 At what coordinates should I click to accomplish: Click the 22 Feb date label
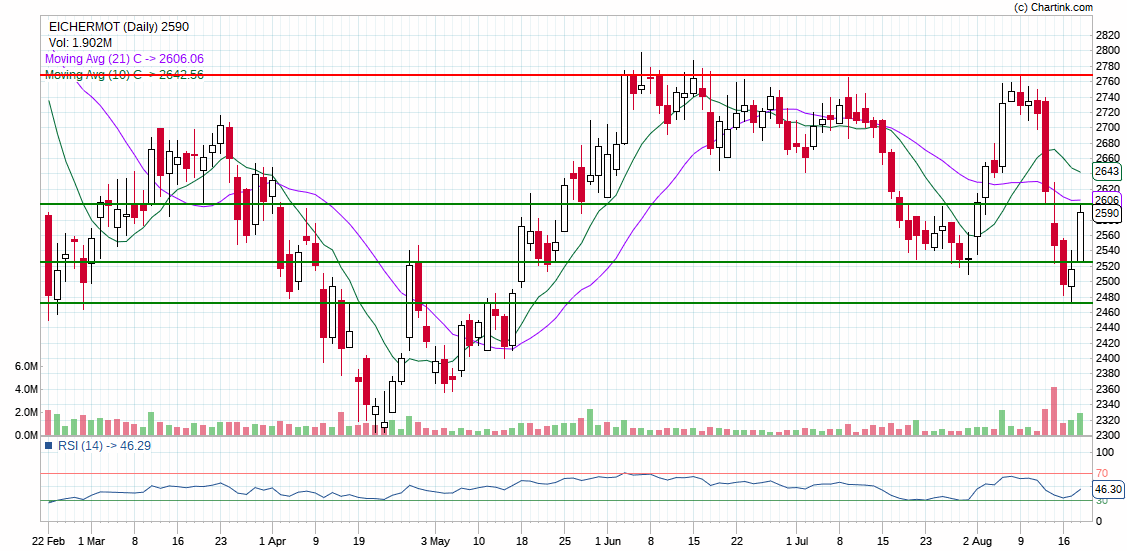coord(47,539)
